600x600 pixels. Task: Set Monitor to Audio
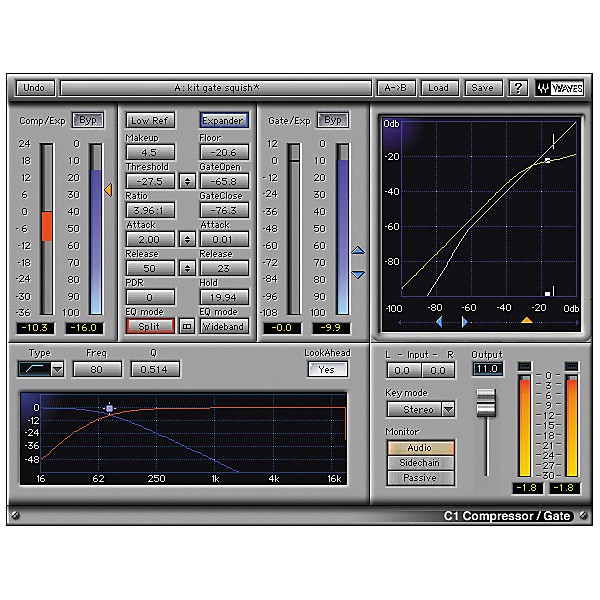421,448
